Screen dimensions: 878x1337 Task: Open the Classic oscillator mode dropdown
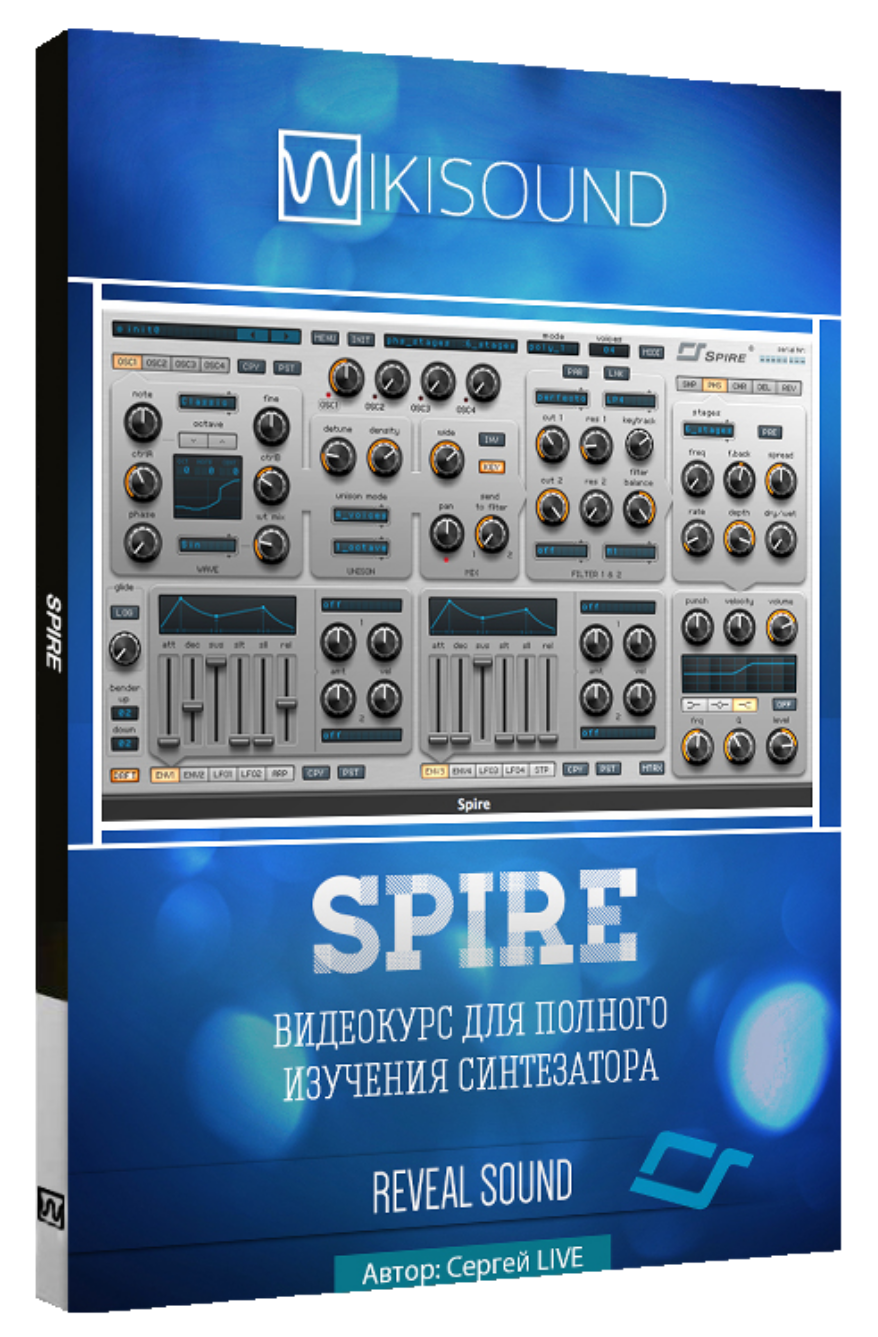[207, 402]
